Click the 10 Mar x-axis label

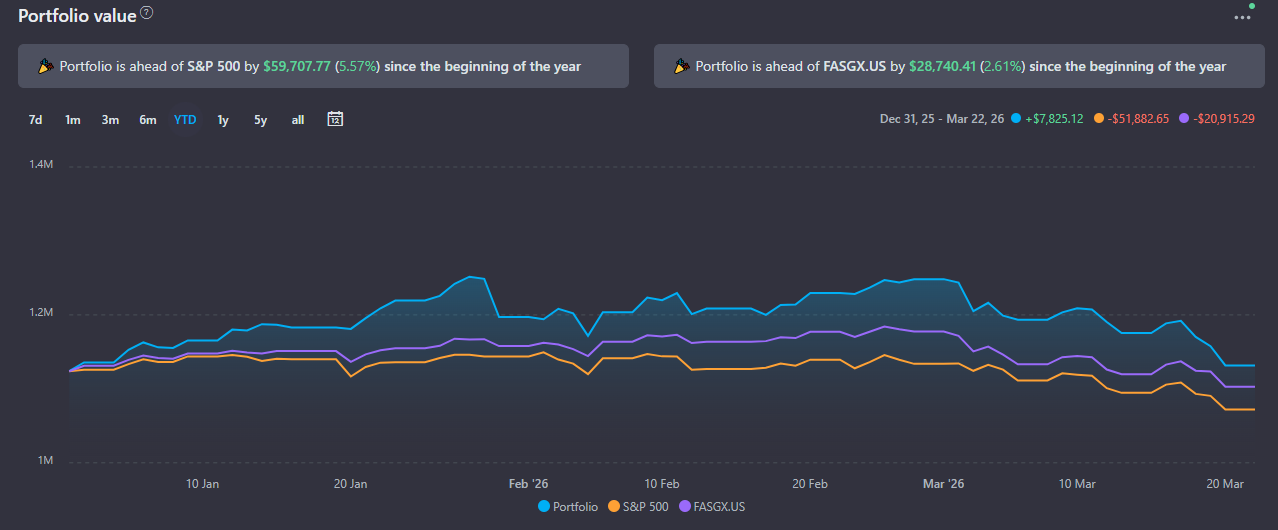click(x=1077, y=484)
